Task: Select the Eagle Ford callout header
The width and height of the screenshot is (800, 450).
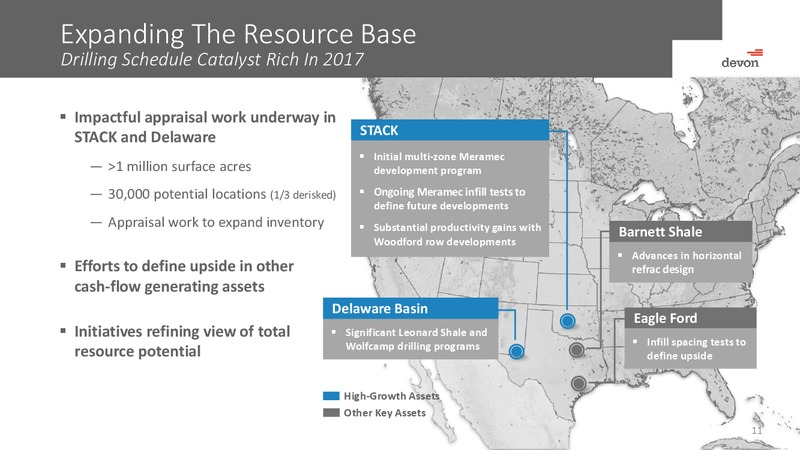Action: [x=690, y=318]
